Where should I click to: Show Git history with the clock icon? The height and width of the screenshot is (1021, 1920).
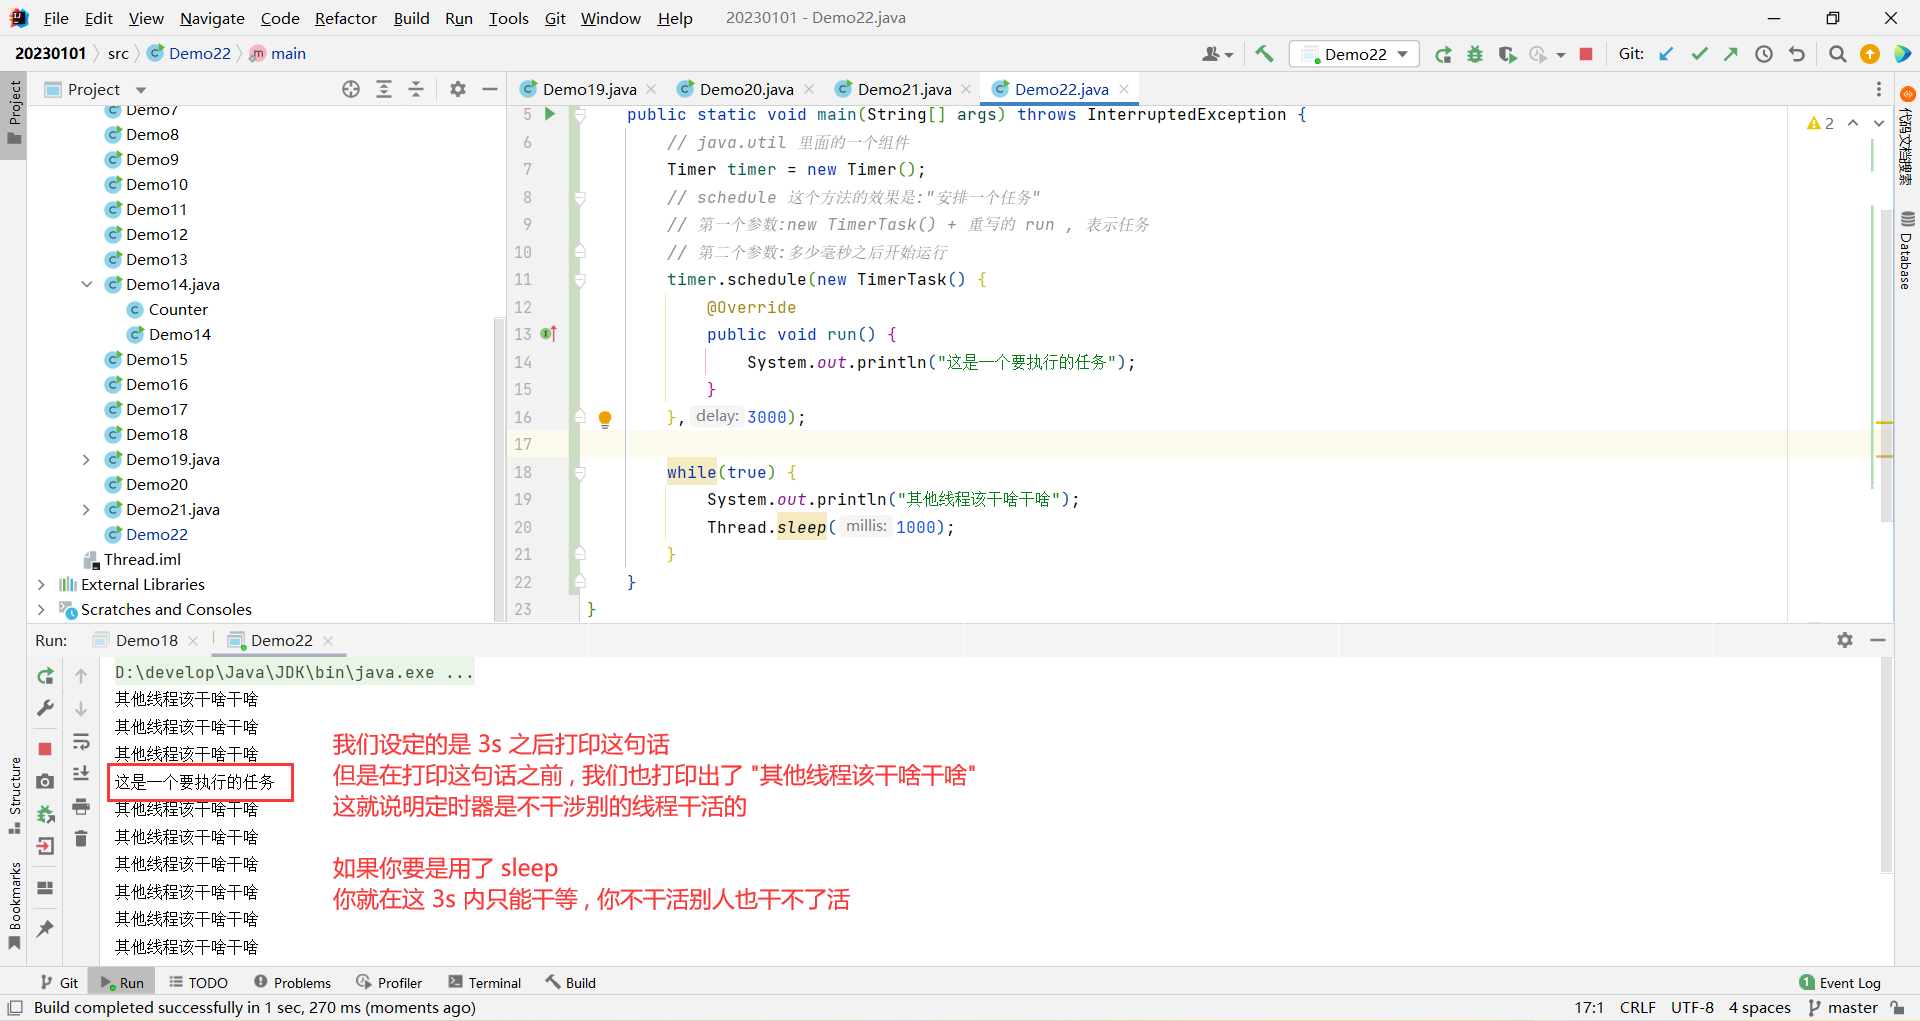(x=1764, y=54)
